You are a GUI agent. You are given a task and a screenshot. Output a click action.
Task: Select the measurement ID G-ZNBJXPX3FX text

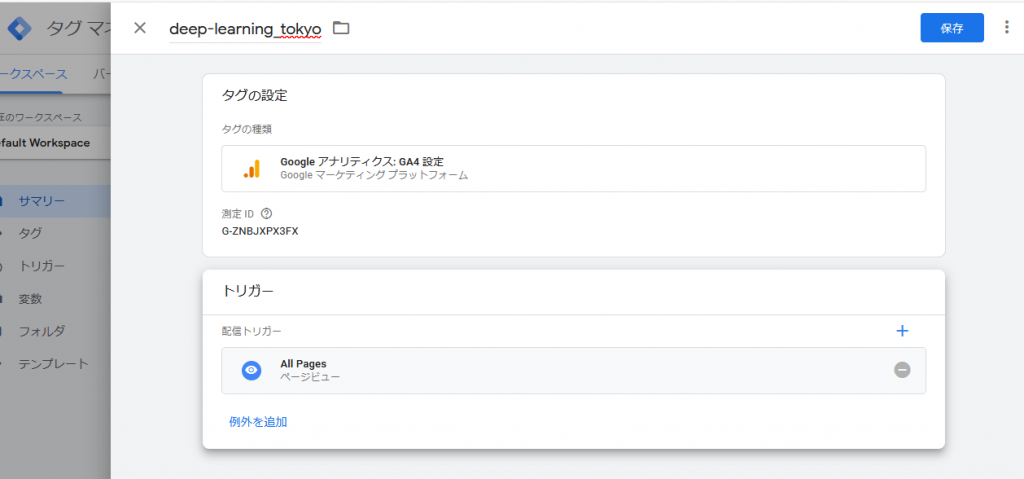(x=260, y=231)
